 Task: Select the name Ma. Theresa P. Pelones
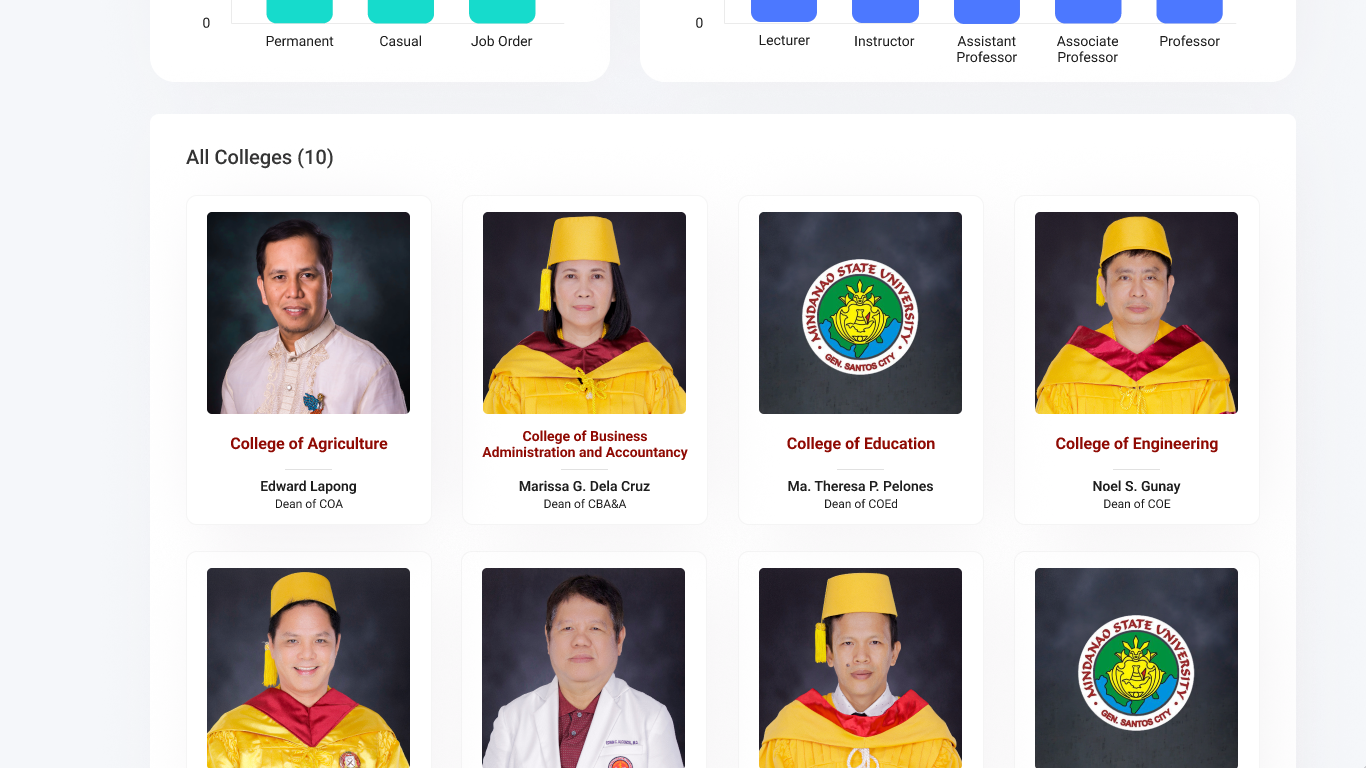click(x=861, y=486)
